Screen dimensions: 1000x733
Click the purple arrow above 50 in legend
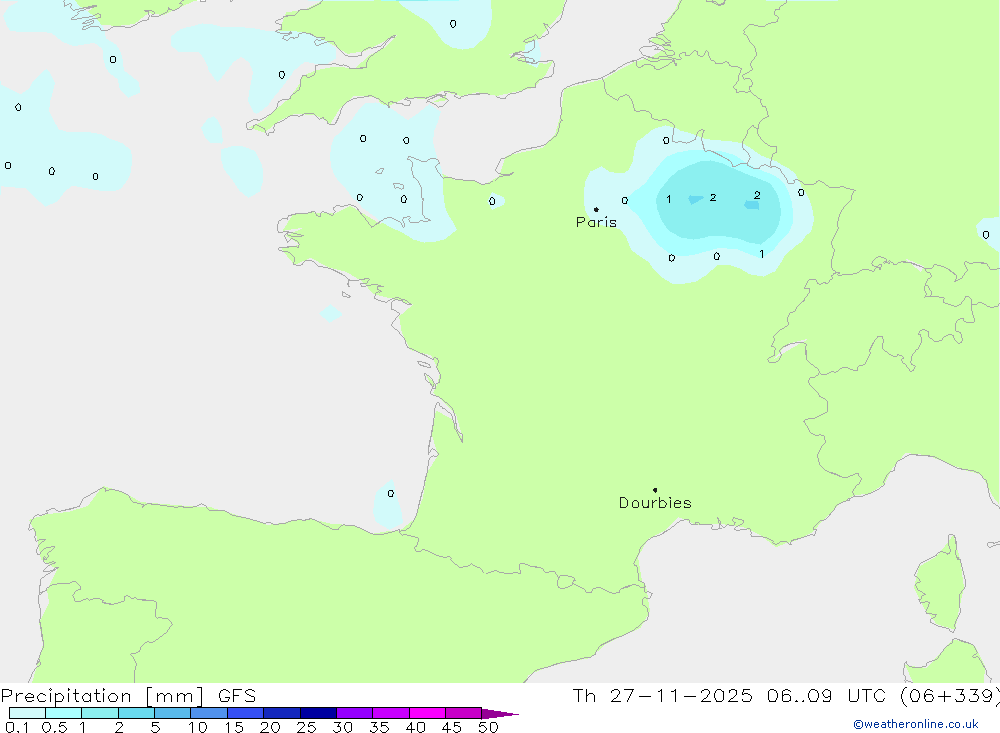click(499, 714)
